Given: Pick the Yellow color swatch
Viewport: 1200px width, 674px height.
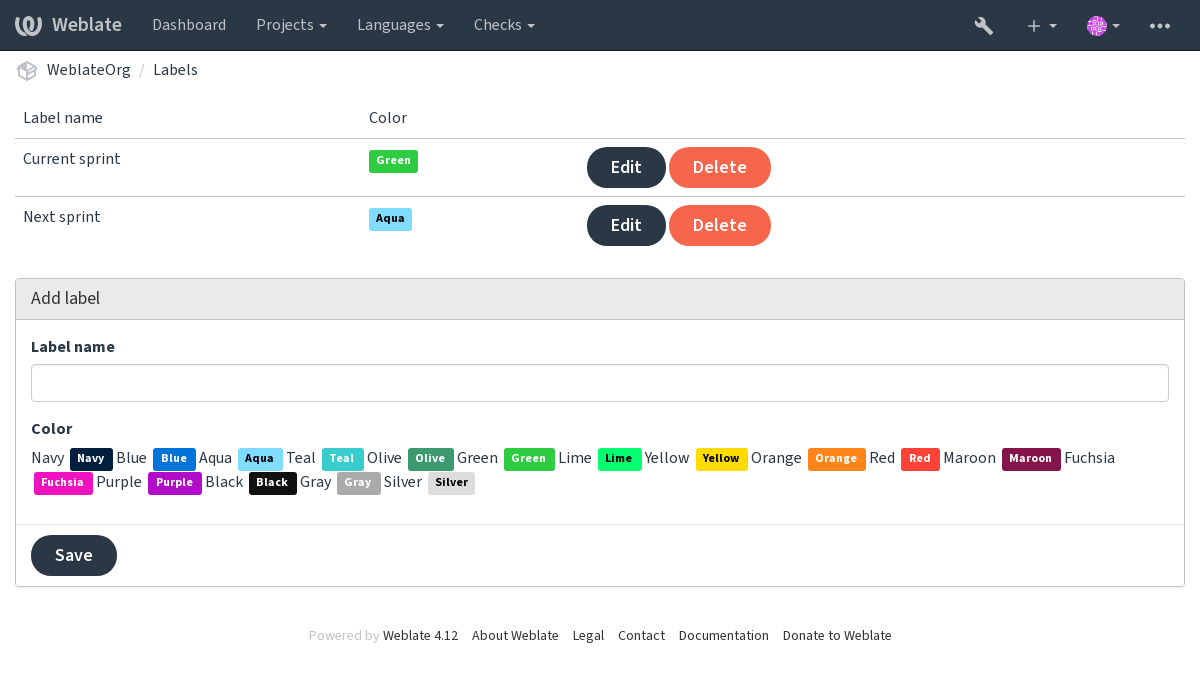Looking at the screenshot, I should pos(721,459).
